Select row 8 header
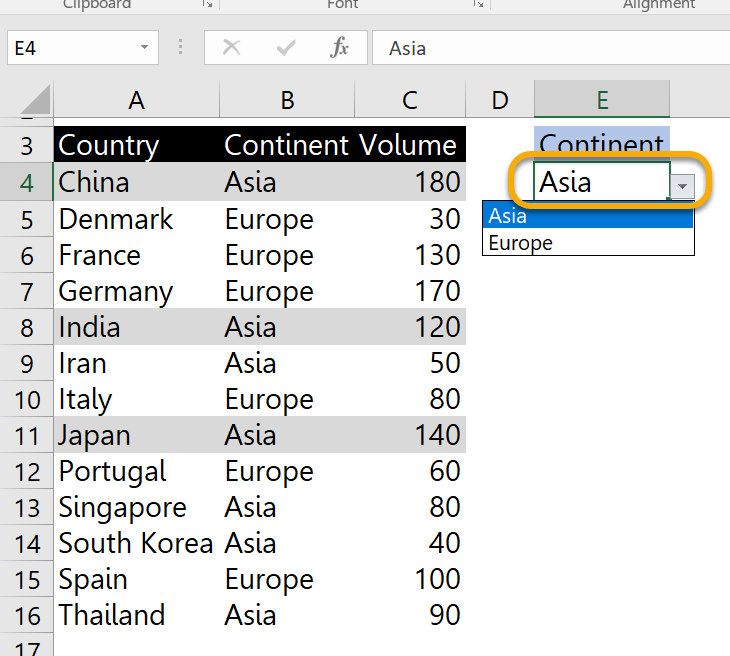The height and width of the screenshot is (656, 730). (27, 327)
